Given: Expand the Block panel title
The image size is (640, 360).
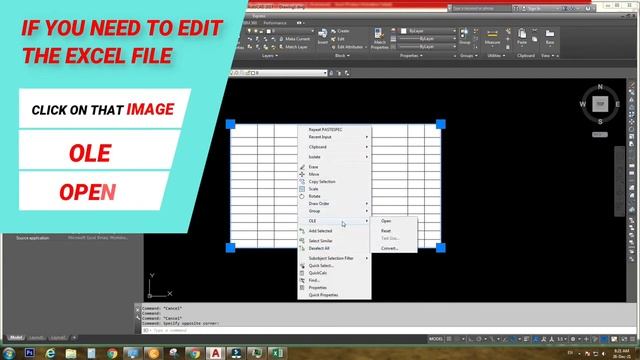Looking at the screenshot, I should point(342,56).
